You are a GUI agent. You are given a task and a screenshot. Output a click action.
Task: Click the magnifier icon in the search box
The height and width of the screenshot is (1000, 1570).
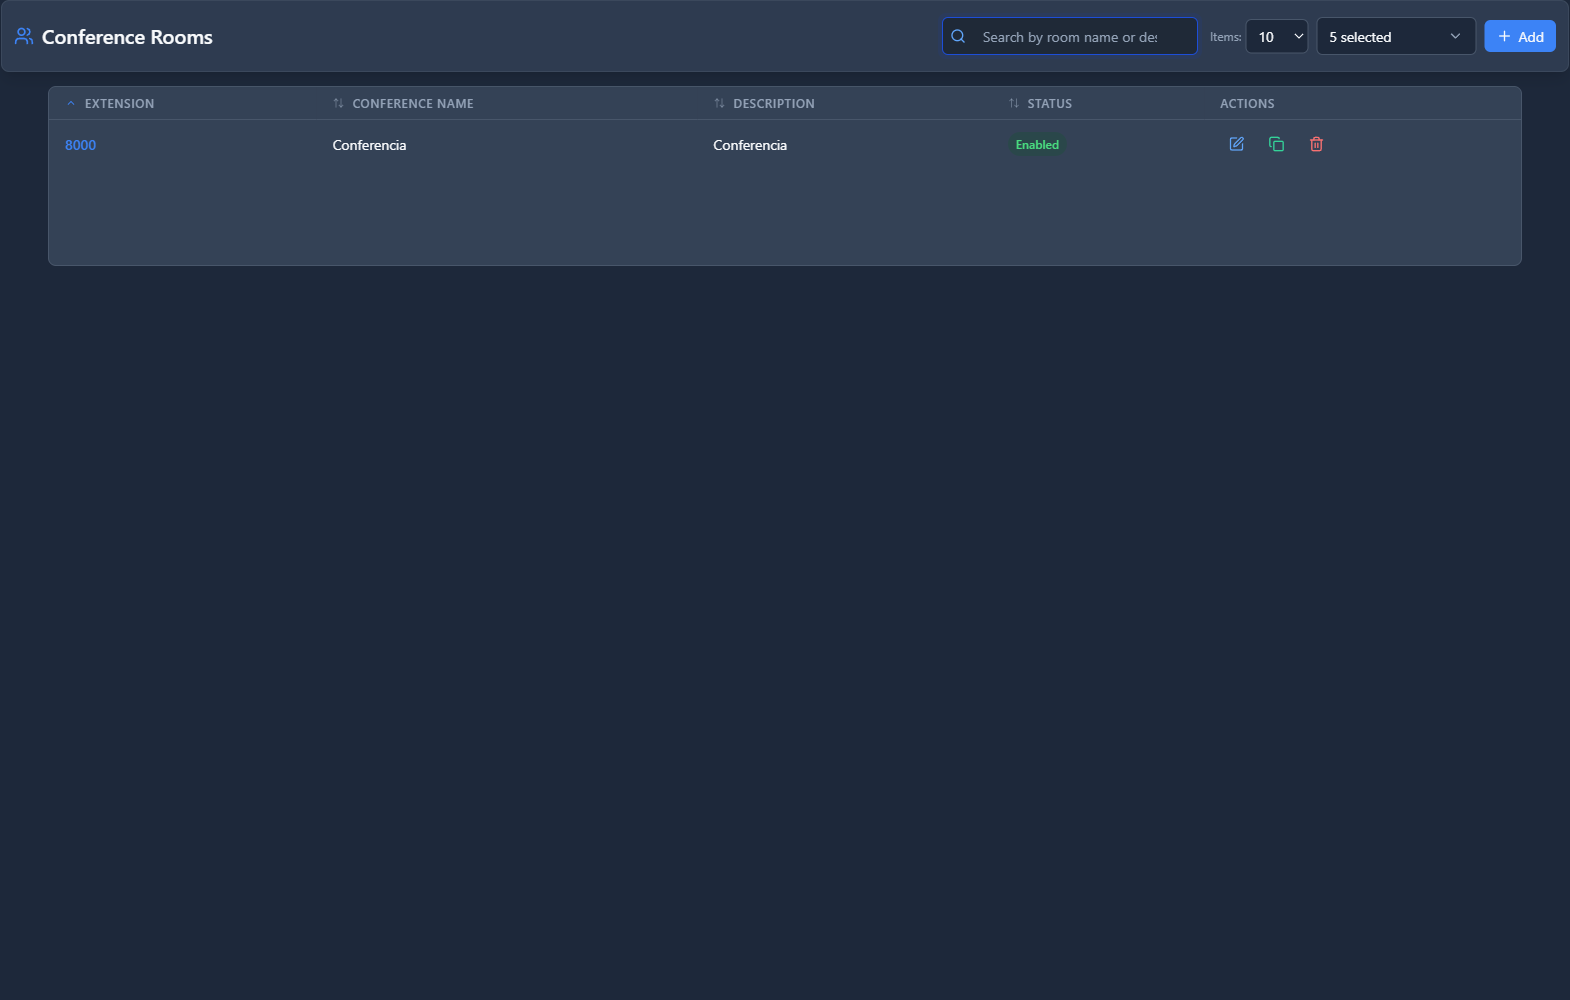[958, 37]
